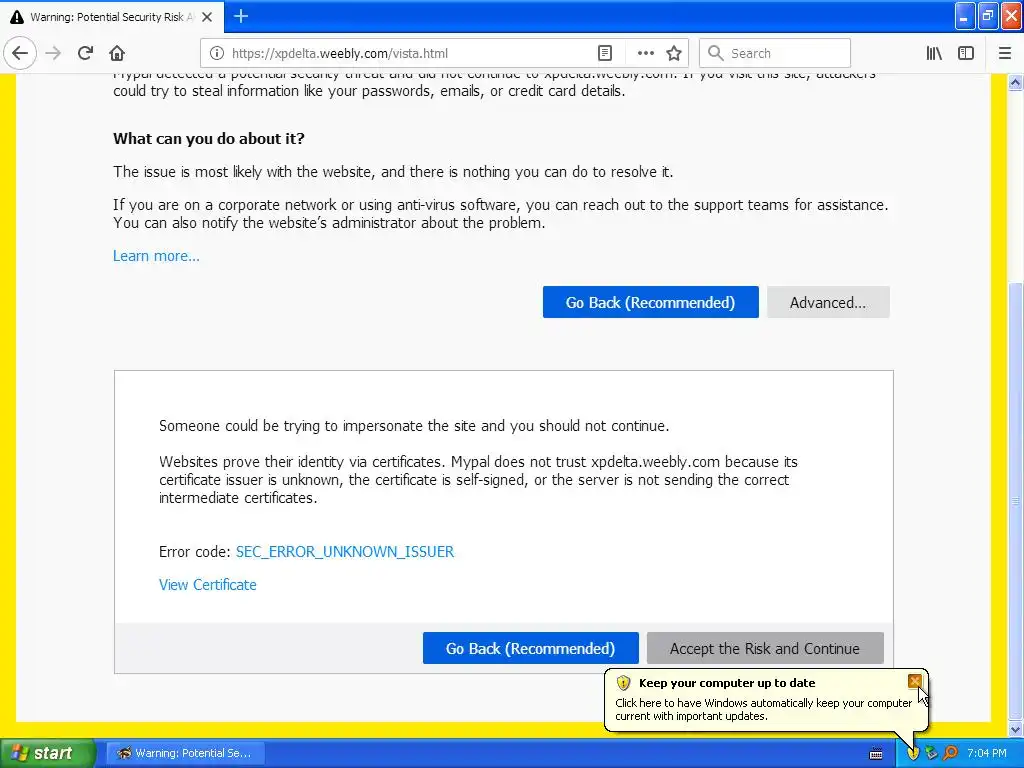Restore down the browser window

click(988, 16)
